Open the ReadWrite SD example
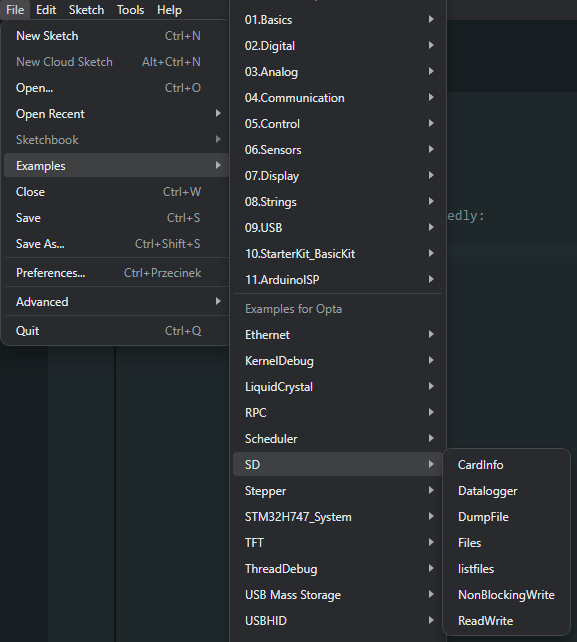The image size is (577, 642). pos(507,621)
